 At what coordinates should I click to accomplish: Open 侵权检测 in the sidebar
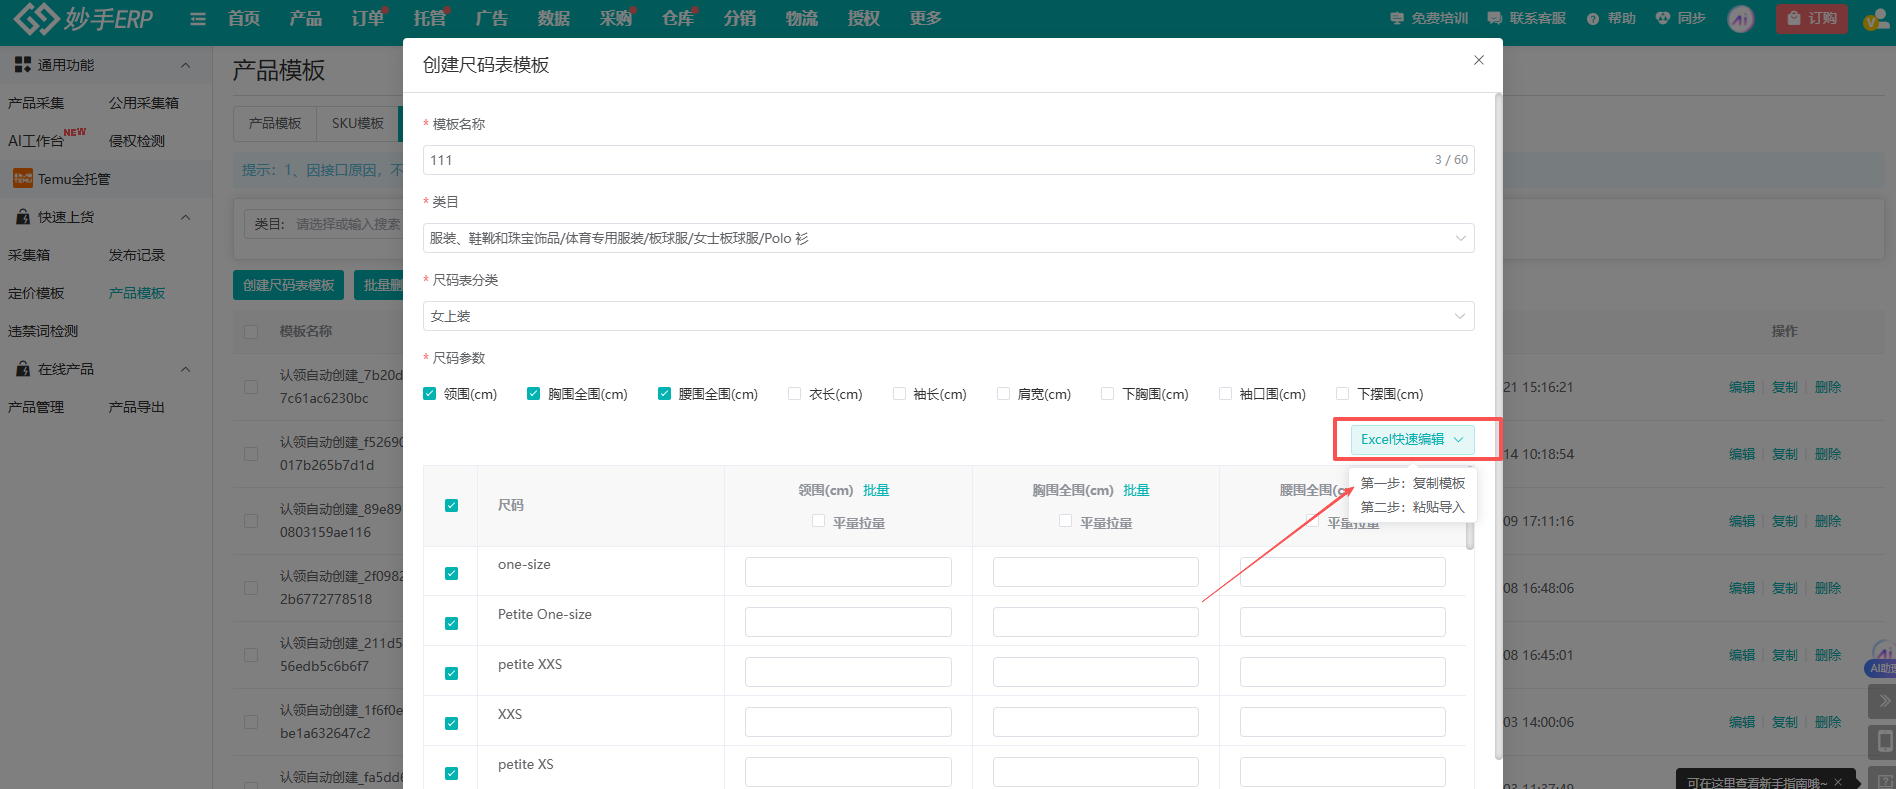pyautogui.click(x=137, y=141)
